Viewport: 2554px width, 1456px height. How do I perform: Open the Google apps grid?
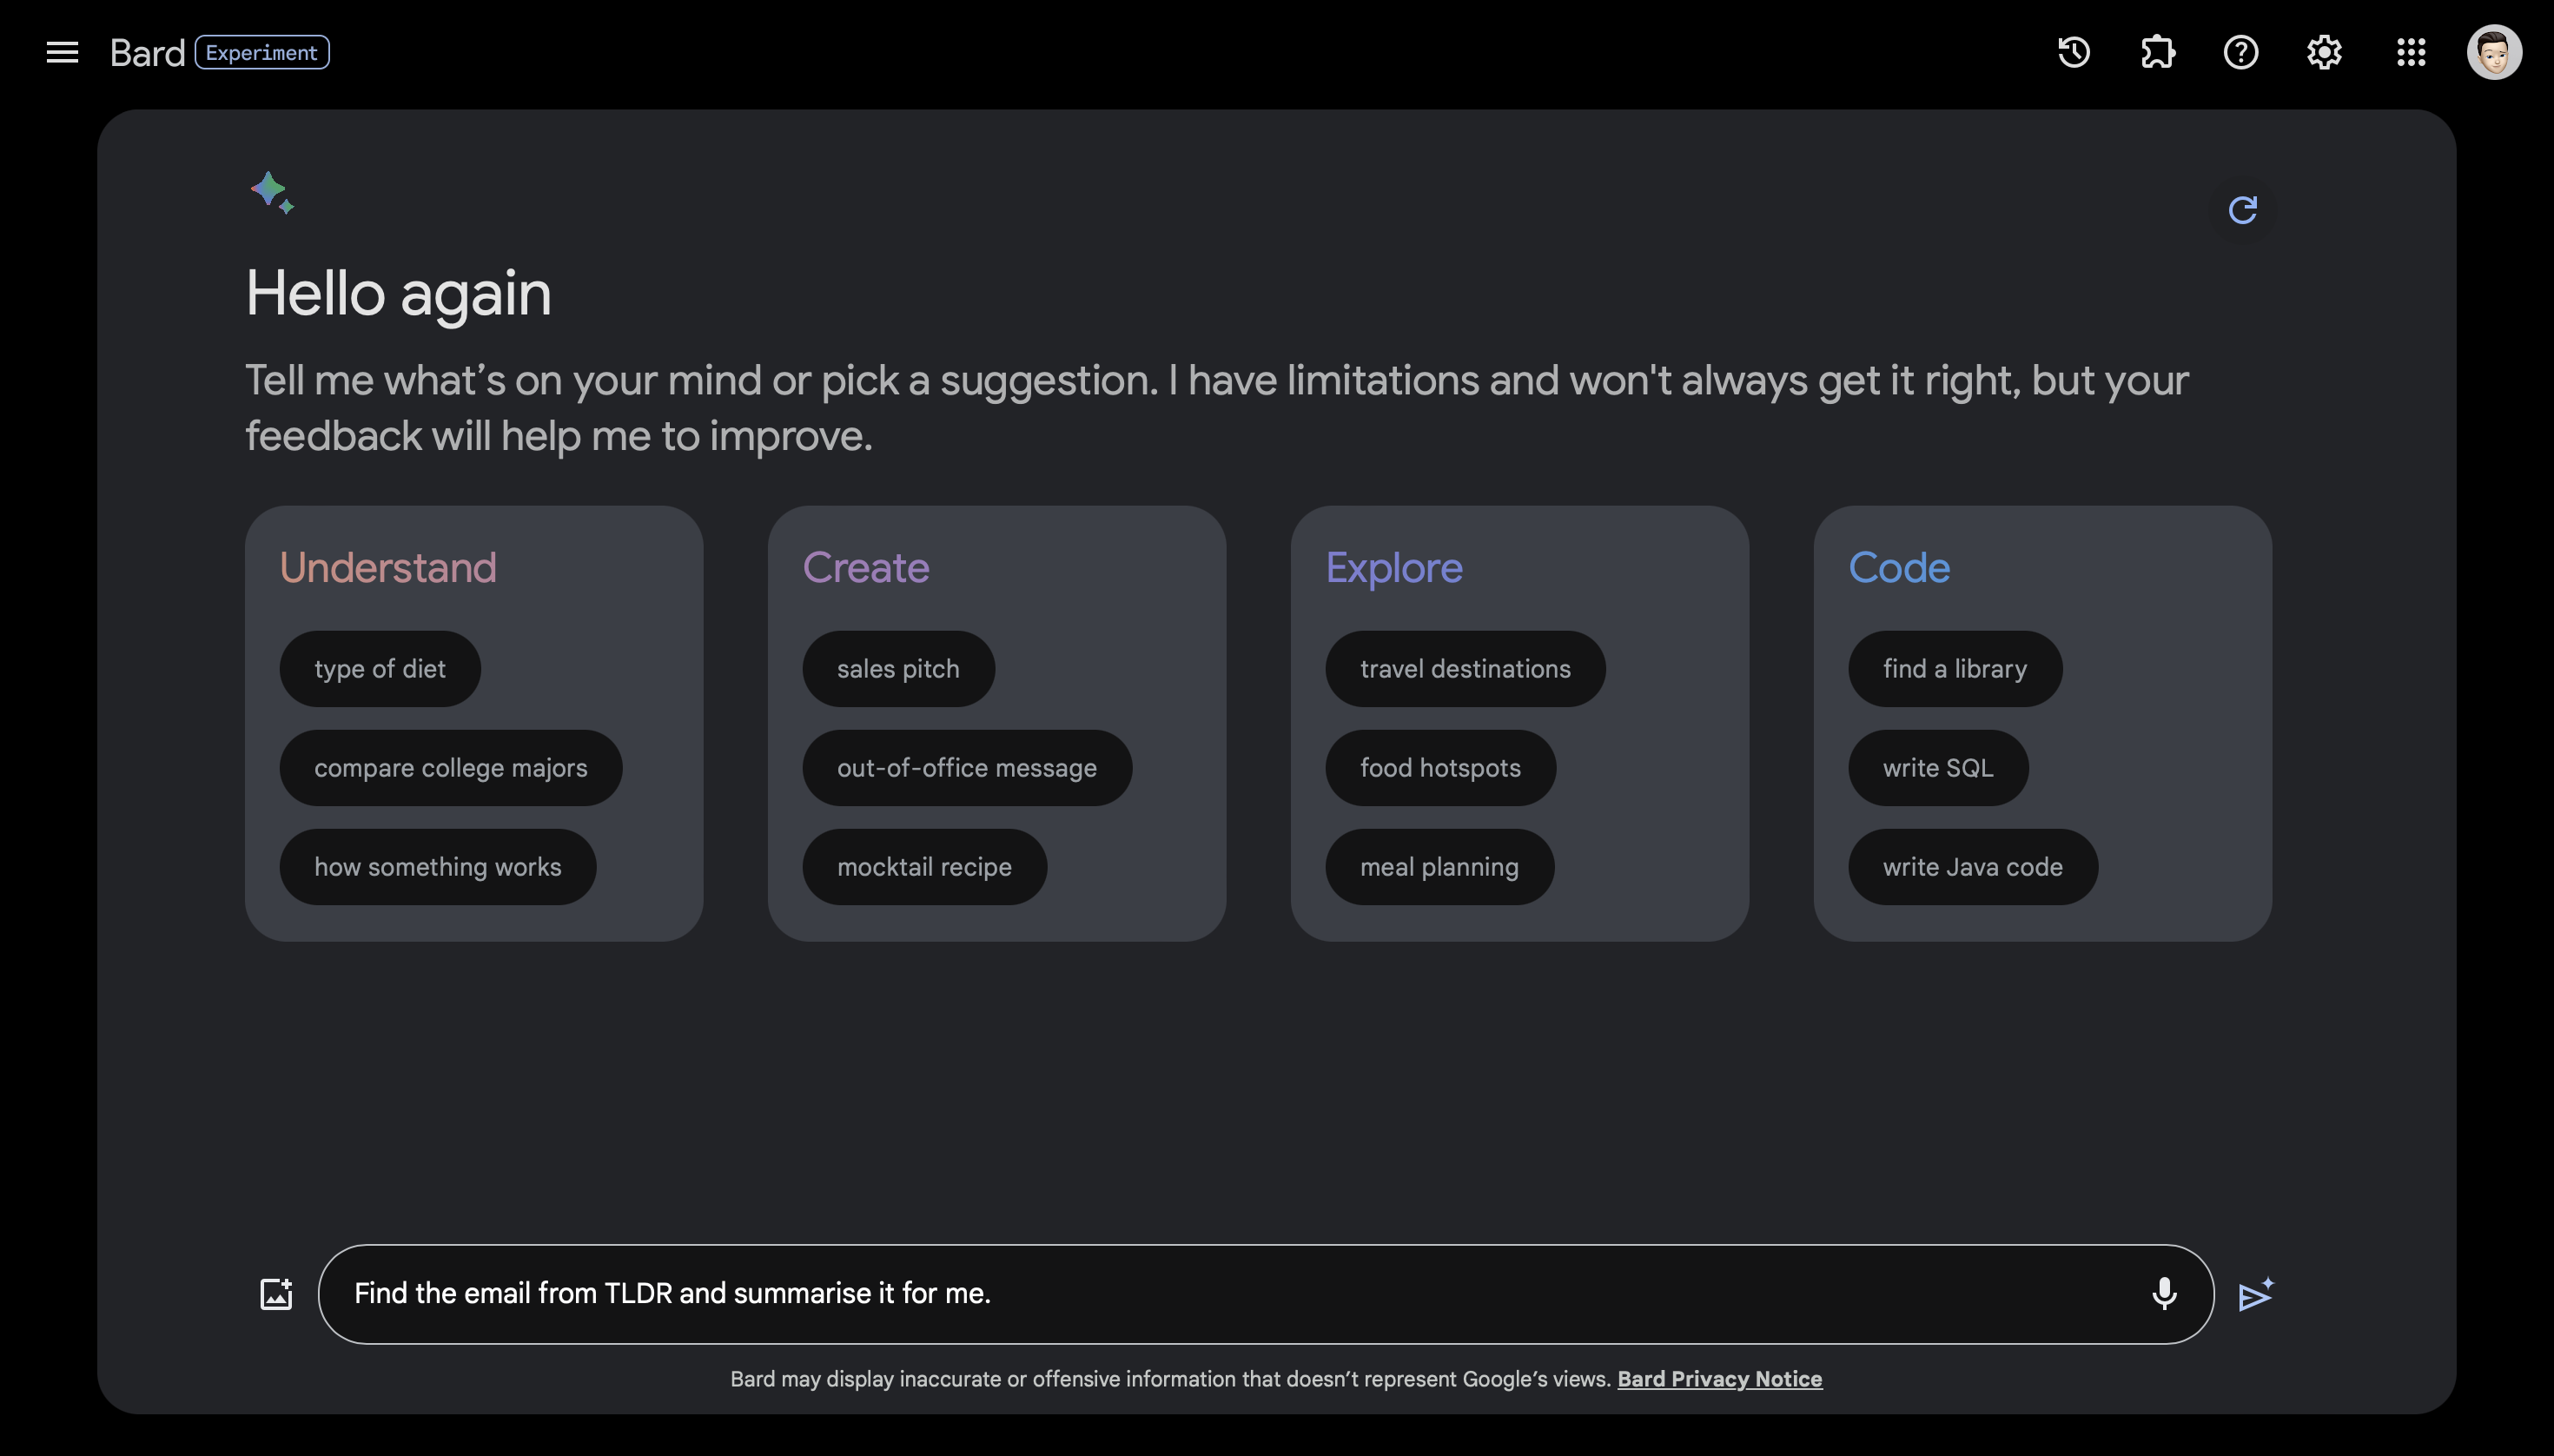click(x=2411, y=52)
